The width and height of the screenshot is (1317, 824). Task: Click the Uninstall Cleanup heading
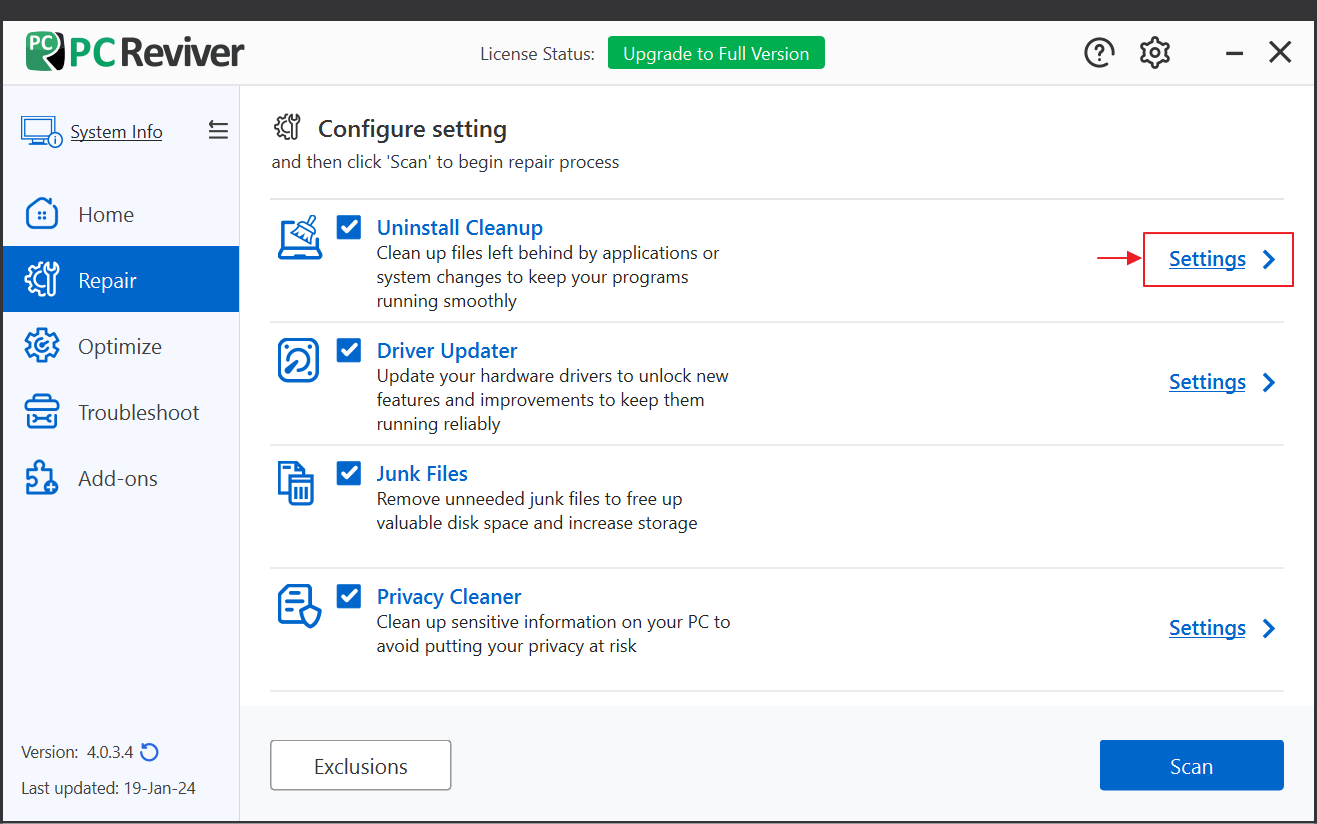pyautogui.click(x=460, y=228)
